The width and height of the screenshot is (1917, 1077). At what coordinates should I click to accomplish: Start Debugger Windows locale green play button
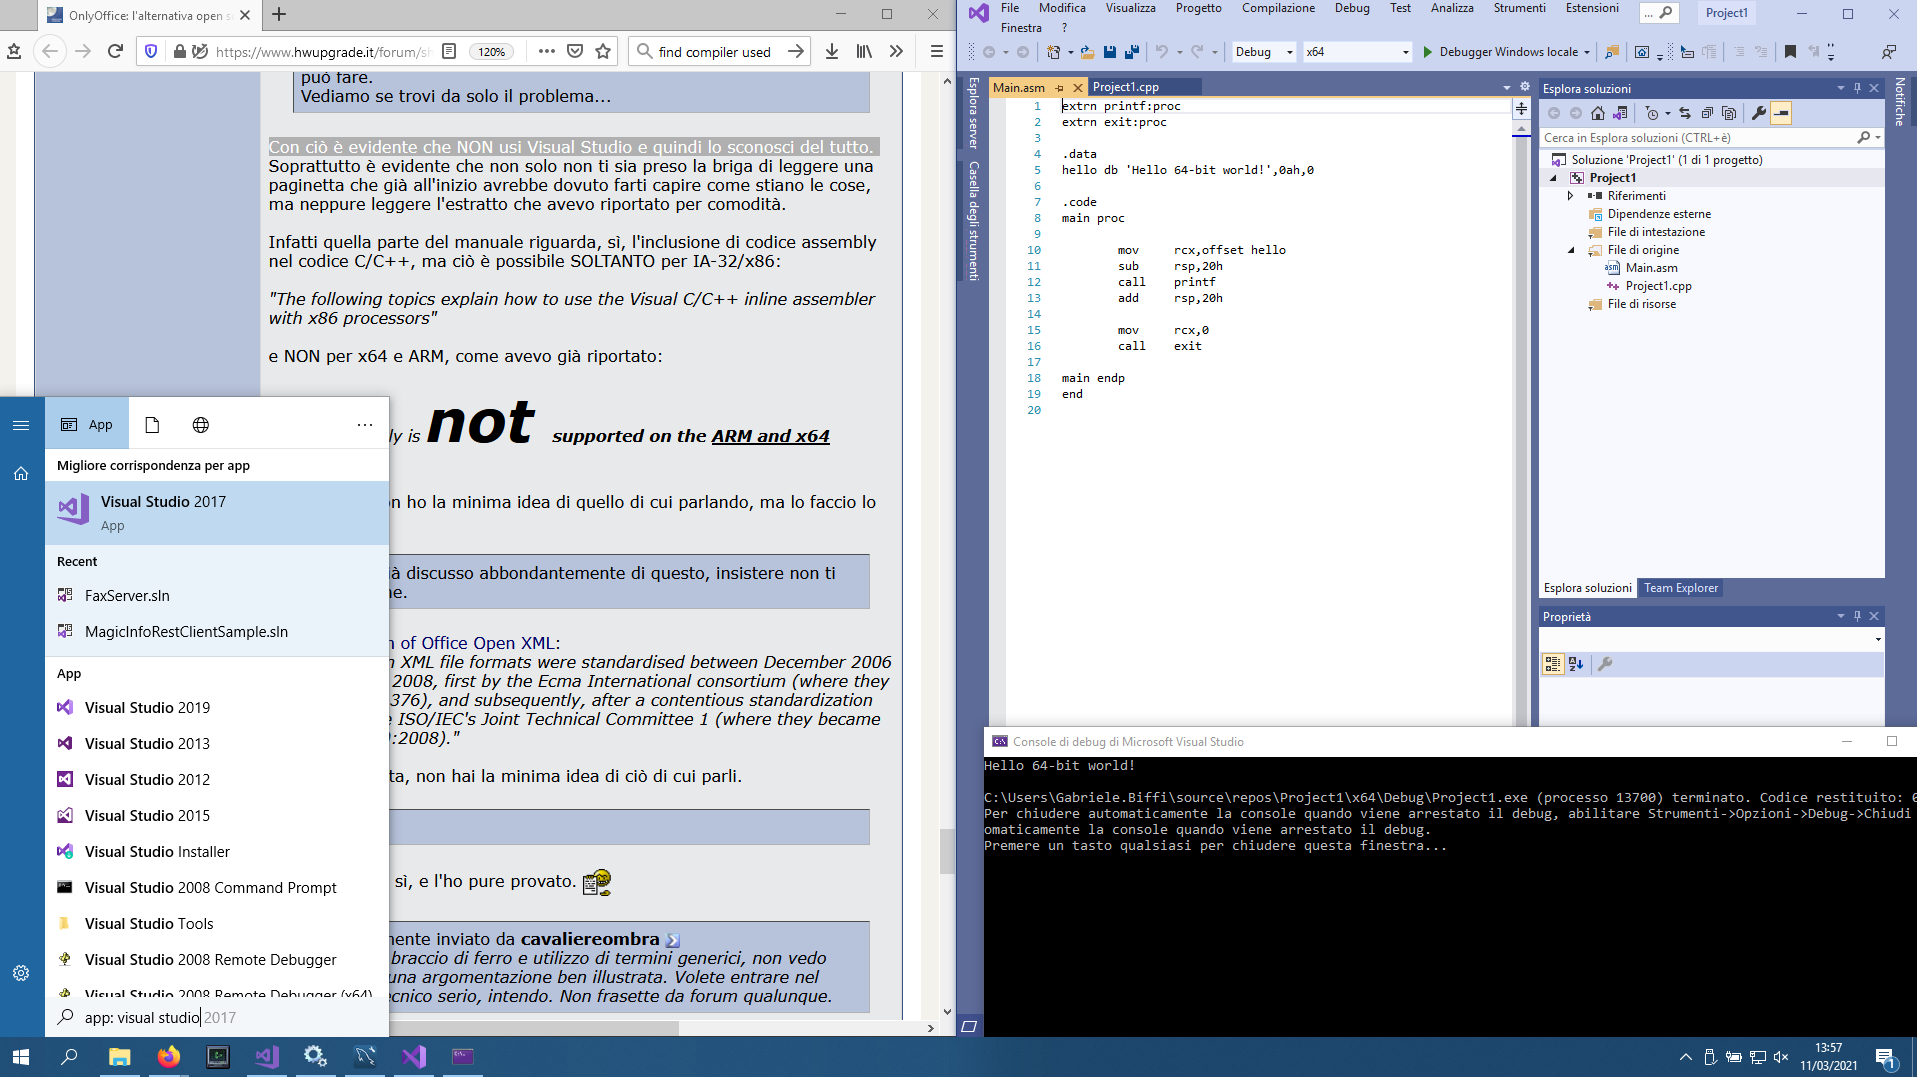[x=1428, y=52]
